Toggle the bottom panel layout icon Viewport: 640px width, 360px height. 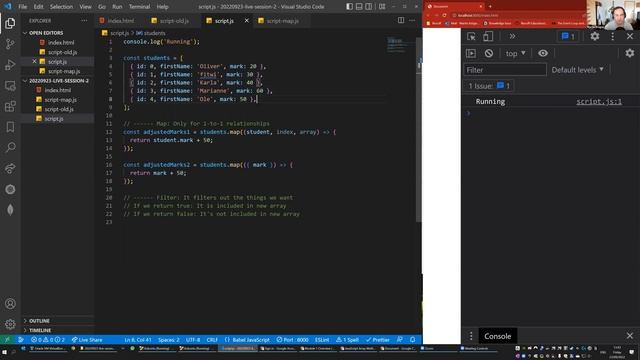[x=359, y=7]
